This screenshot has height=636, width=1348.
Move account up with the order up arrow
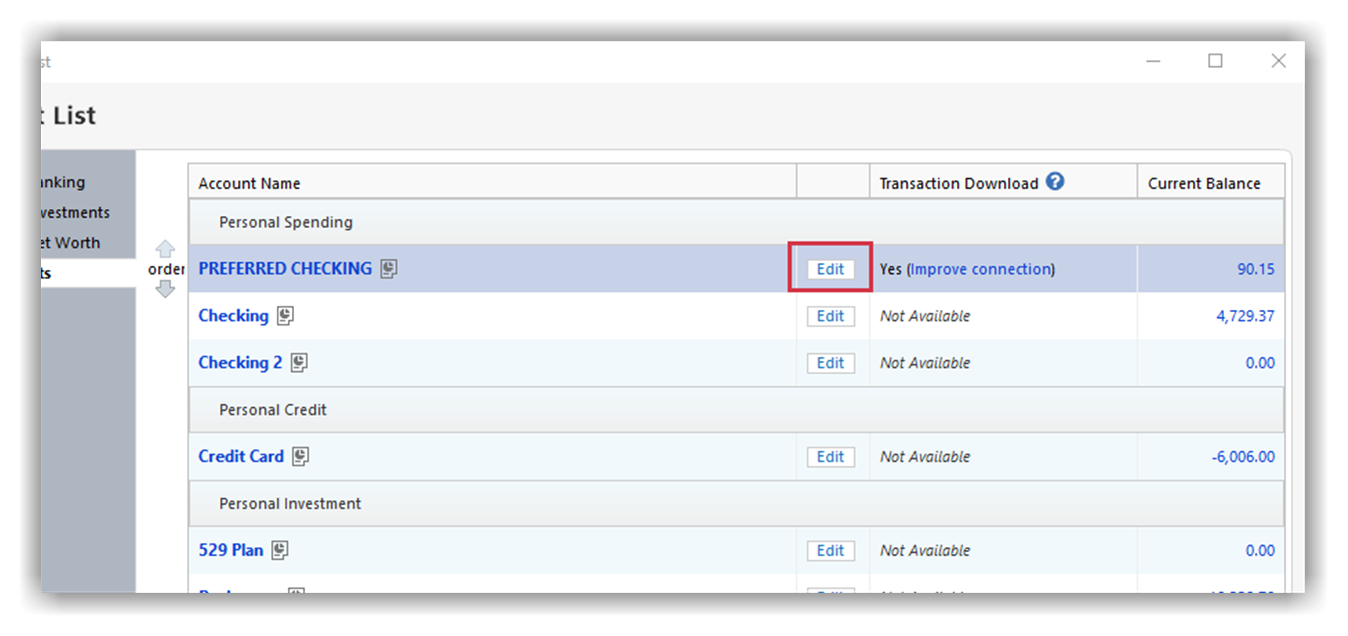point(166,249)
